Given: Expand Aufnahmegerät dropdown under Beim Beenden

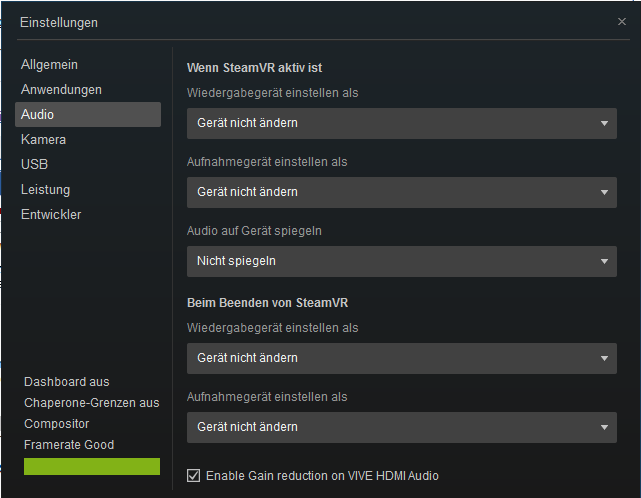Looking at the screenshot, I should click(401, 427).
